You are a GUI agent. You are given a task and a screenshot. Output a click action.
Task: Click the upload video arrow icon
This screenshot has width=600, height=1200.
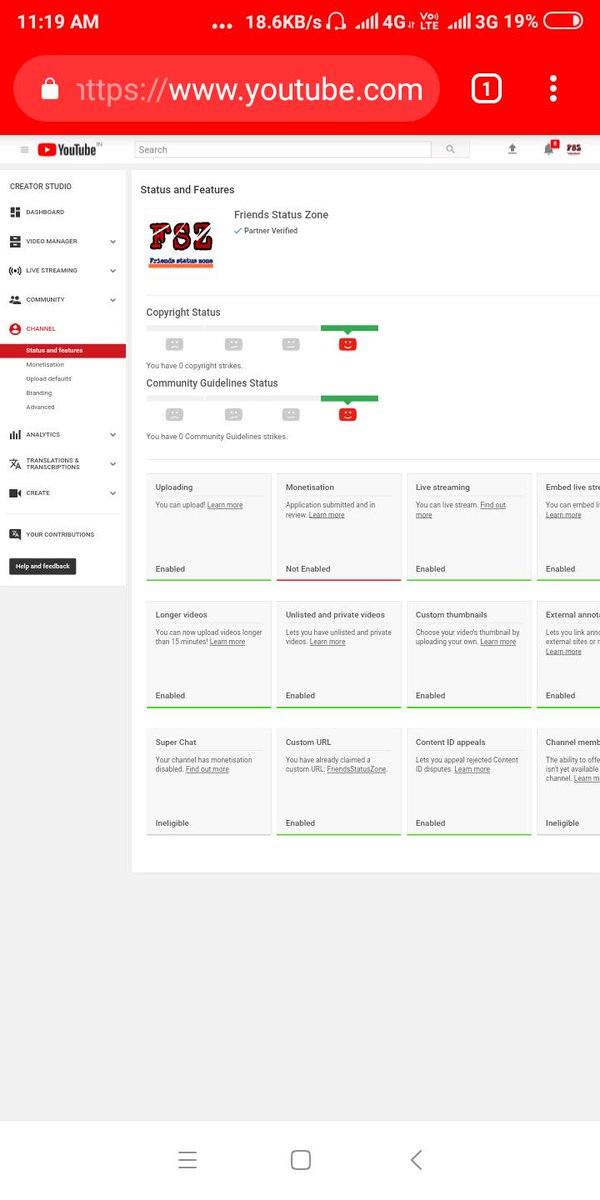point(512,149)
